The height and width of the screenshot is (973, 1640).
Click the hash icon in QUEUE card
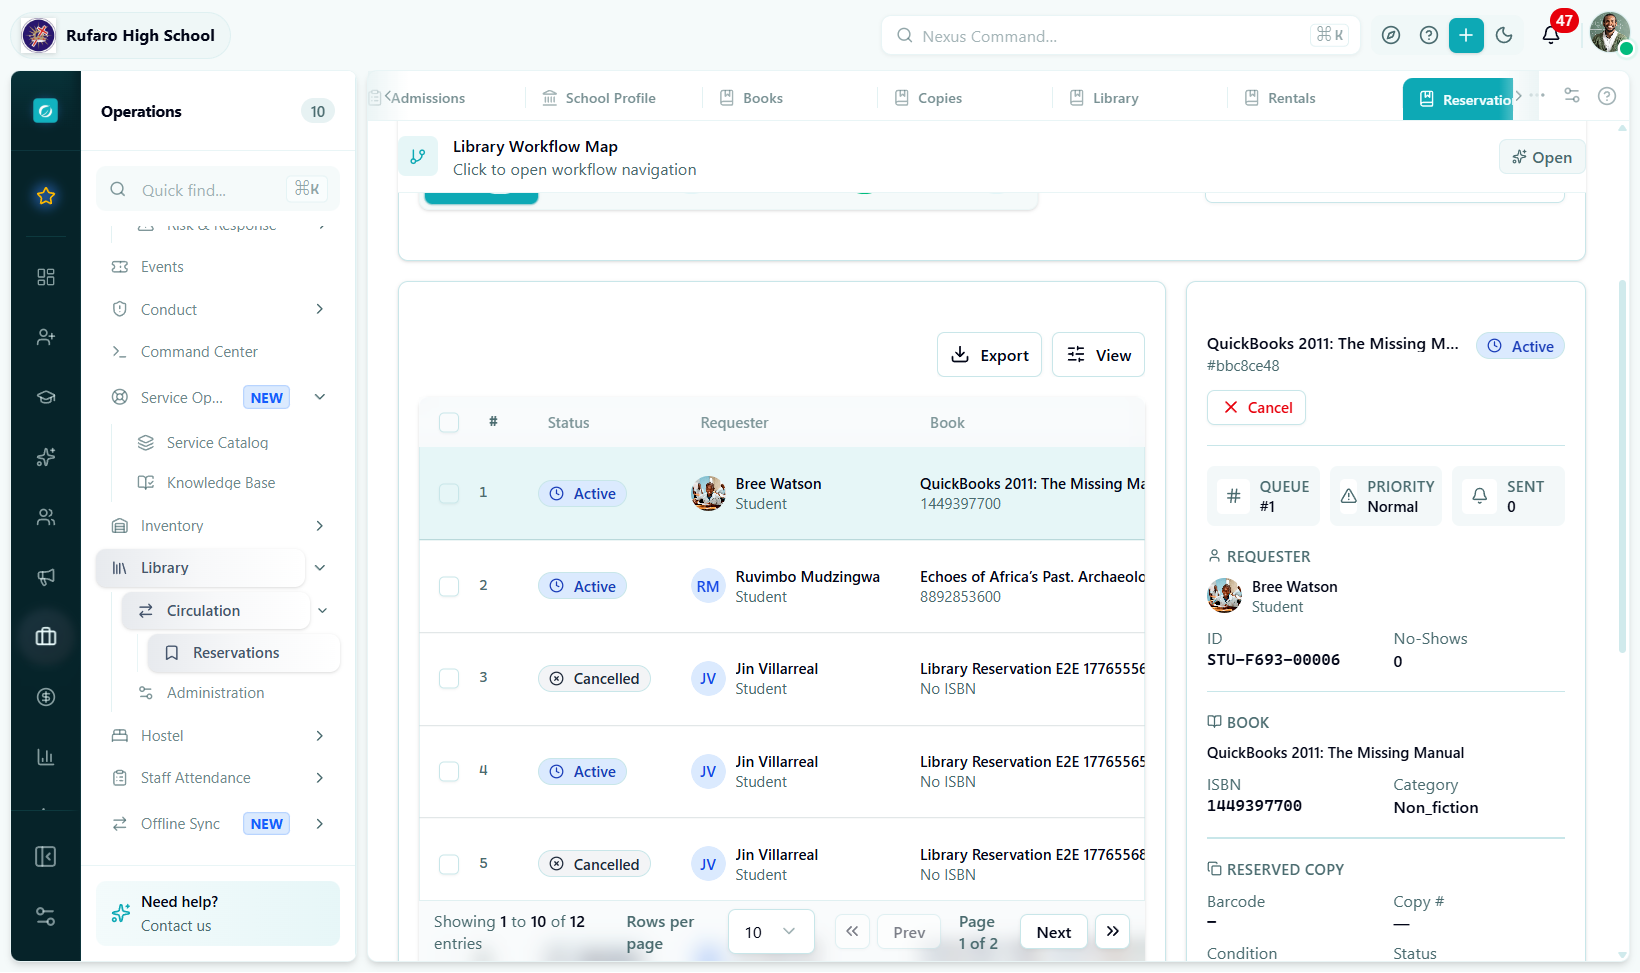pos(1234,496)
